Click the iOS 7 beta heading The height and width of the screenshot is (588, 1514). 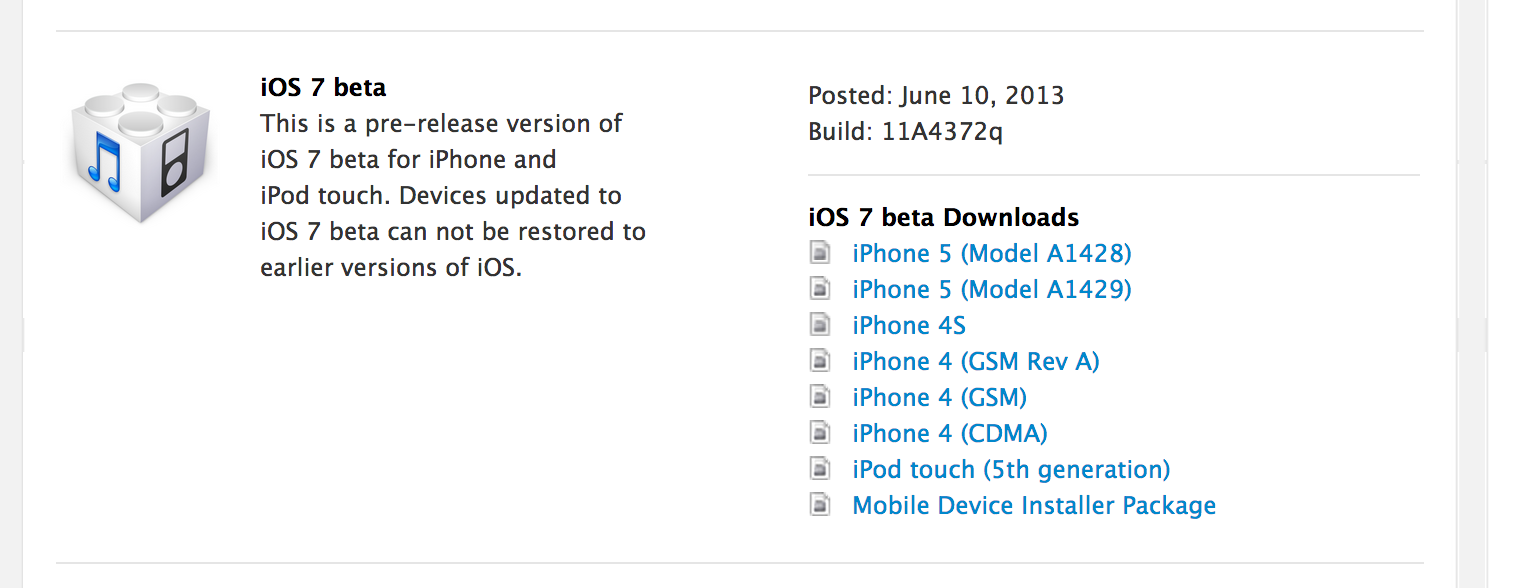tap(322, 87)
